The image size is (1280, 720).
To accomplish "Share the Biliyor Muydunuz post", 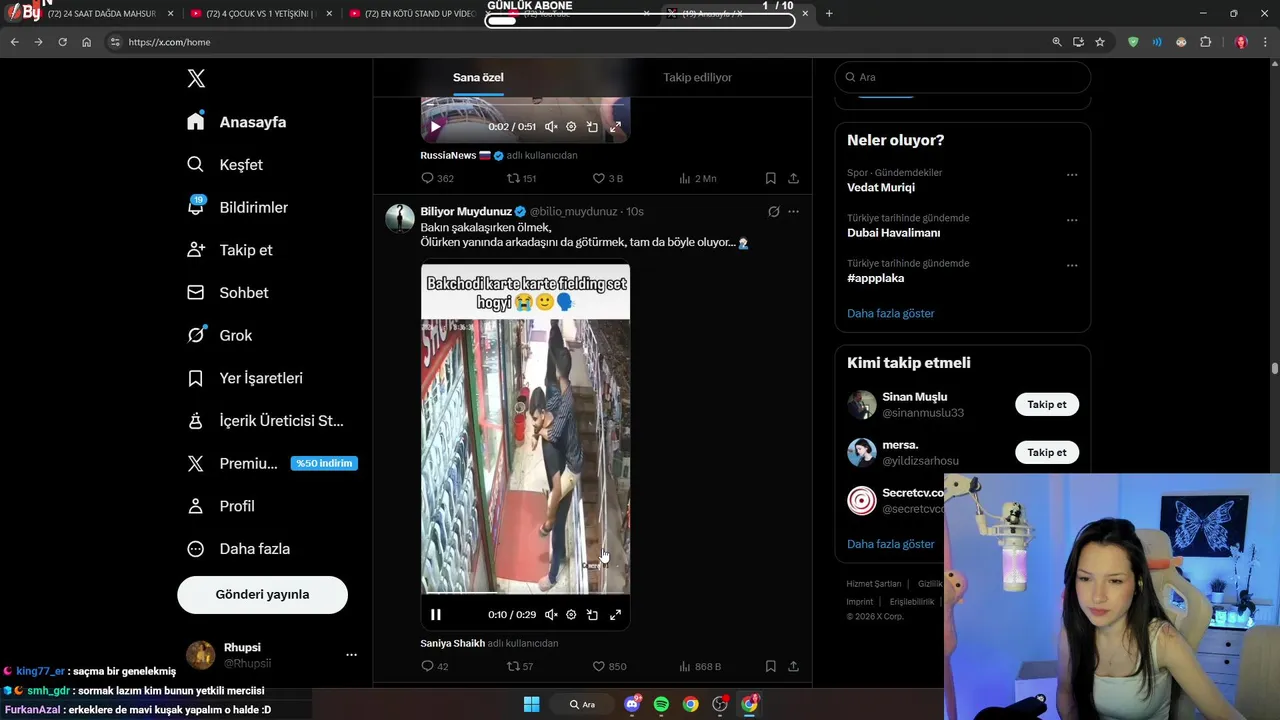I will point(793,666).
